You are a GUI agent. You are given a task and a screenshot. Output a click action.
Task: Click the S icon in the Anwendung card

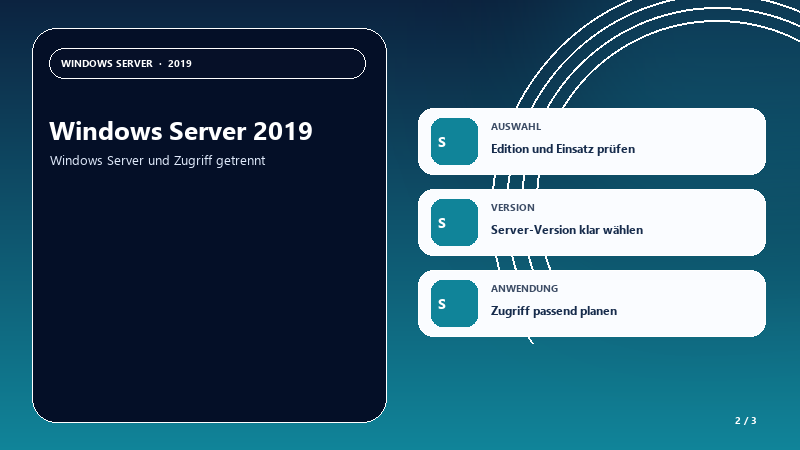454,304
